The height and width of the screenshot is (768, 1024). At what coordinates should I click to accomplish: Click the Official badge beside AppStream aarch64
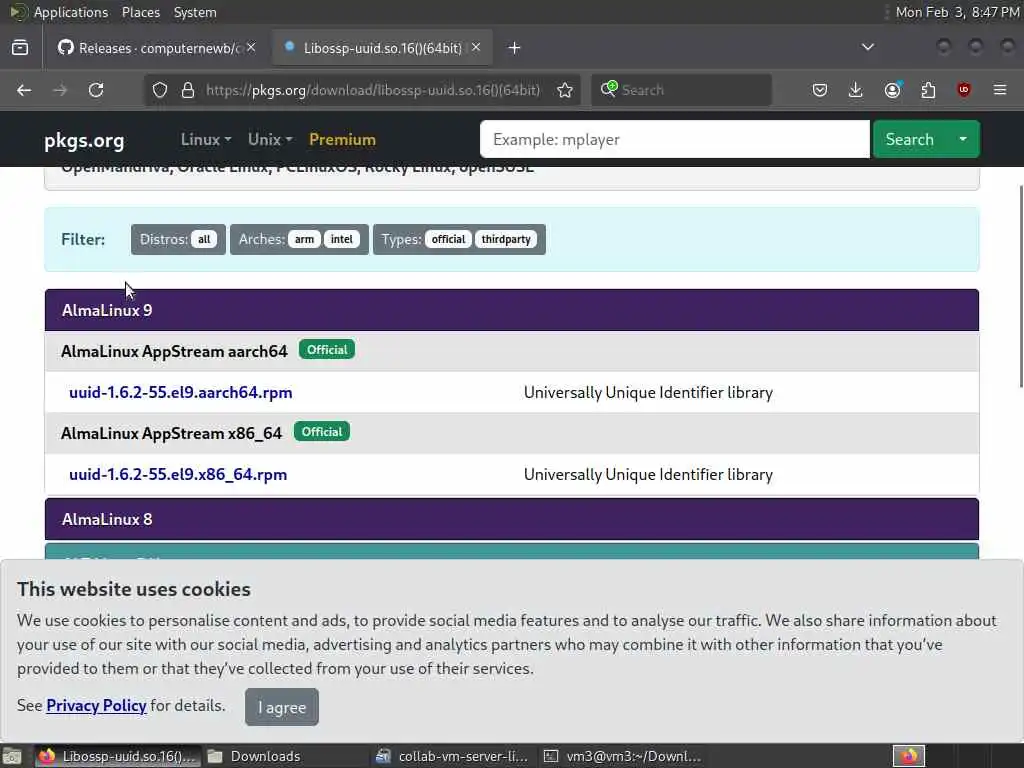click(x=327, y=349)
